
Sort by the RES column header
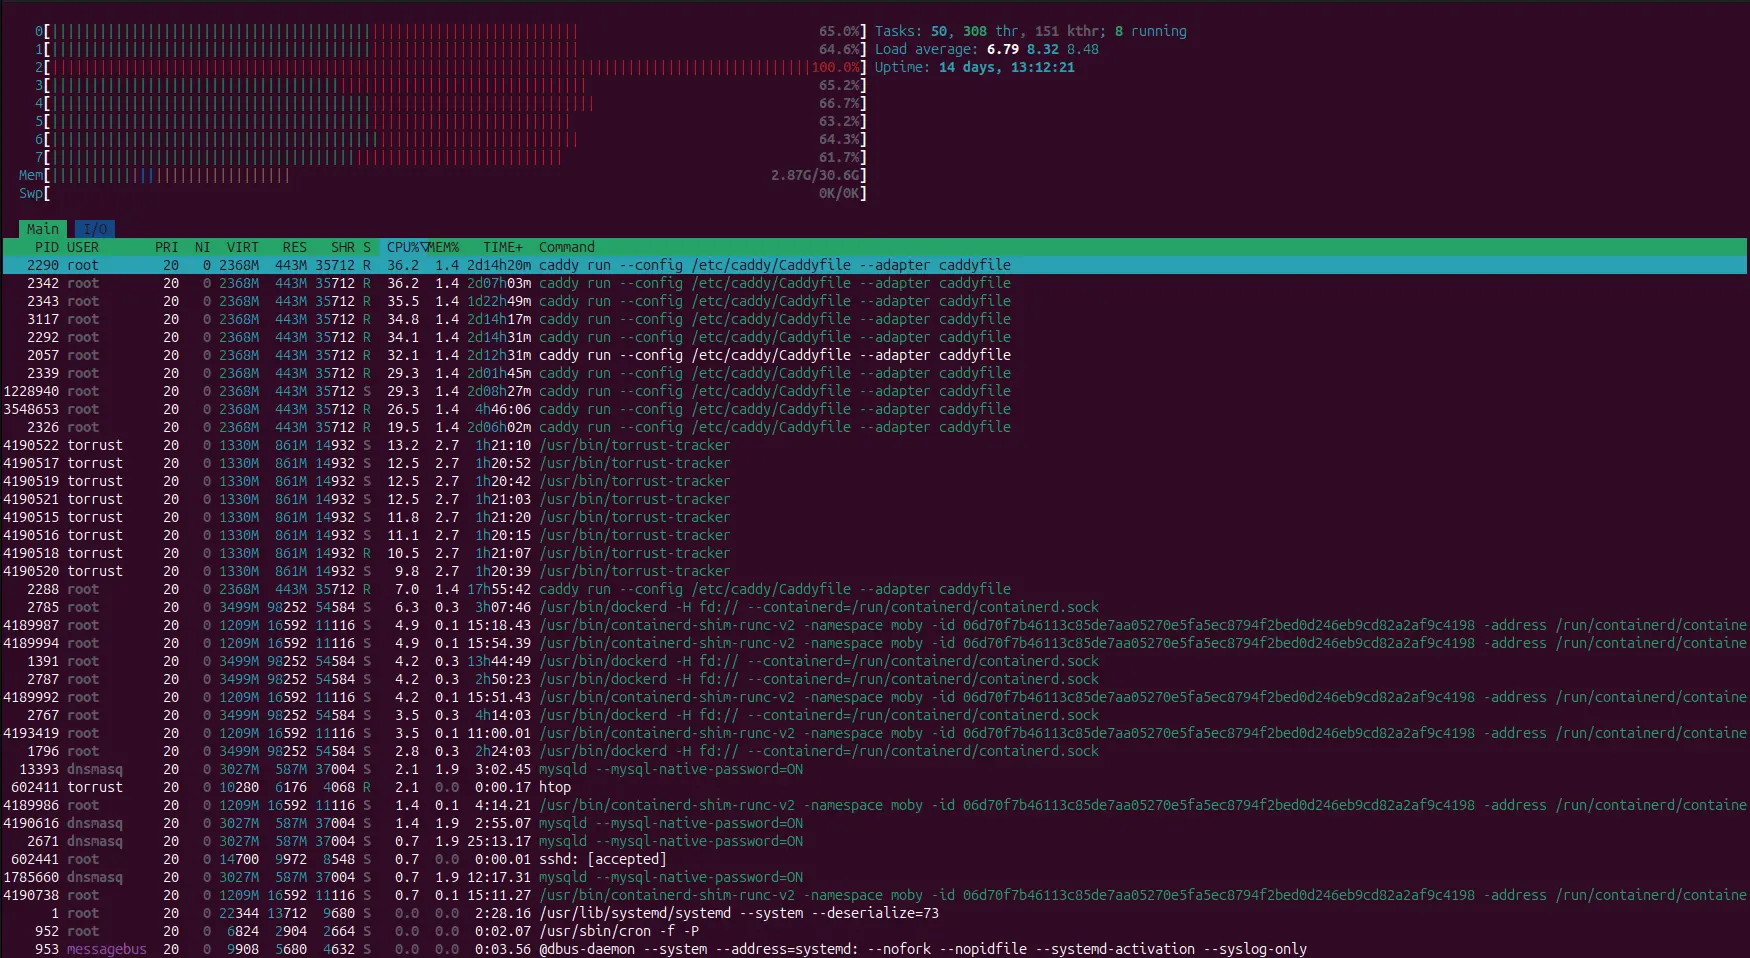tap(295, 247)
